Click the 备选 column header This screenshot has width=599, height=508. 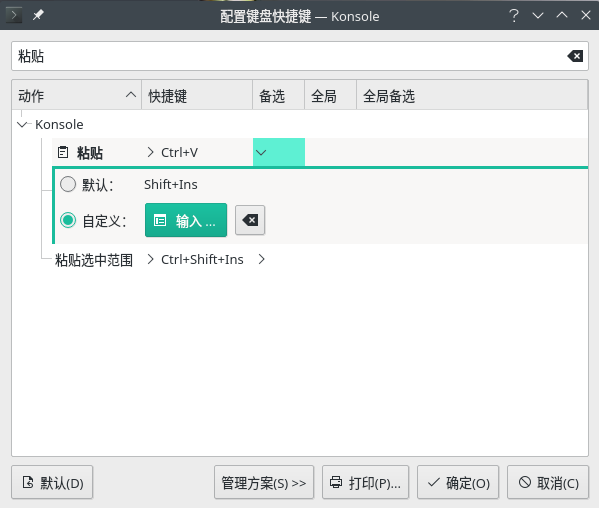[x=278, y=95]
